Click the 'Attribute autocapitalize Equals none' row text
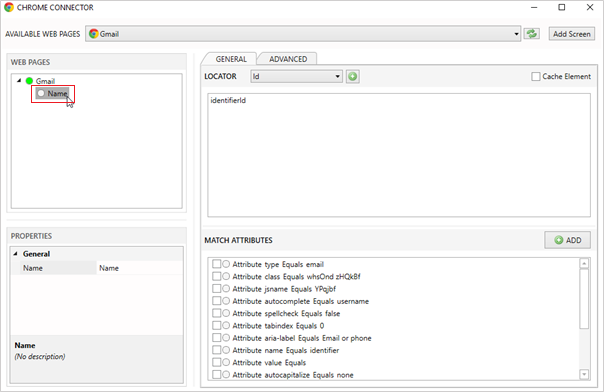 point(293,375)
